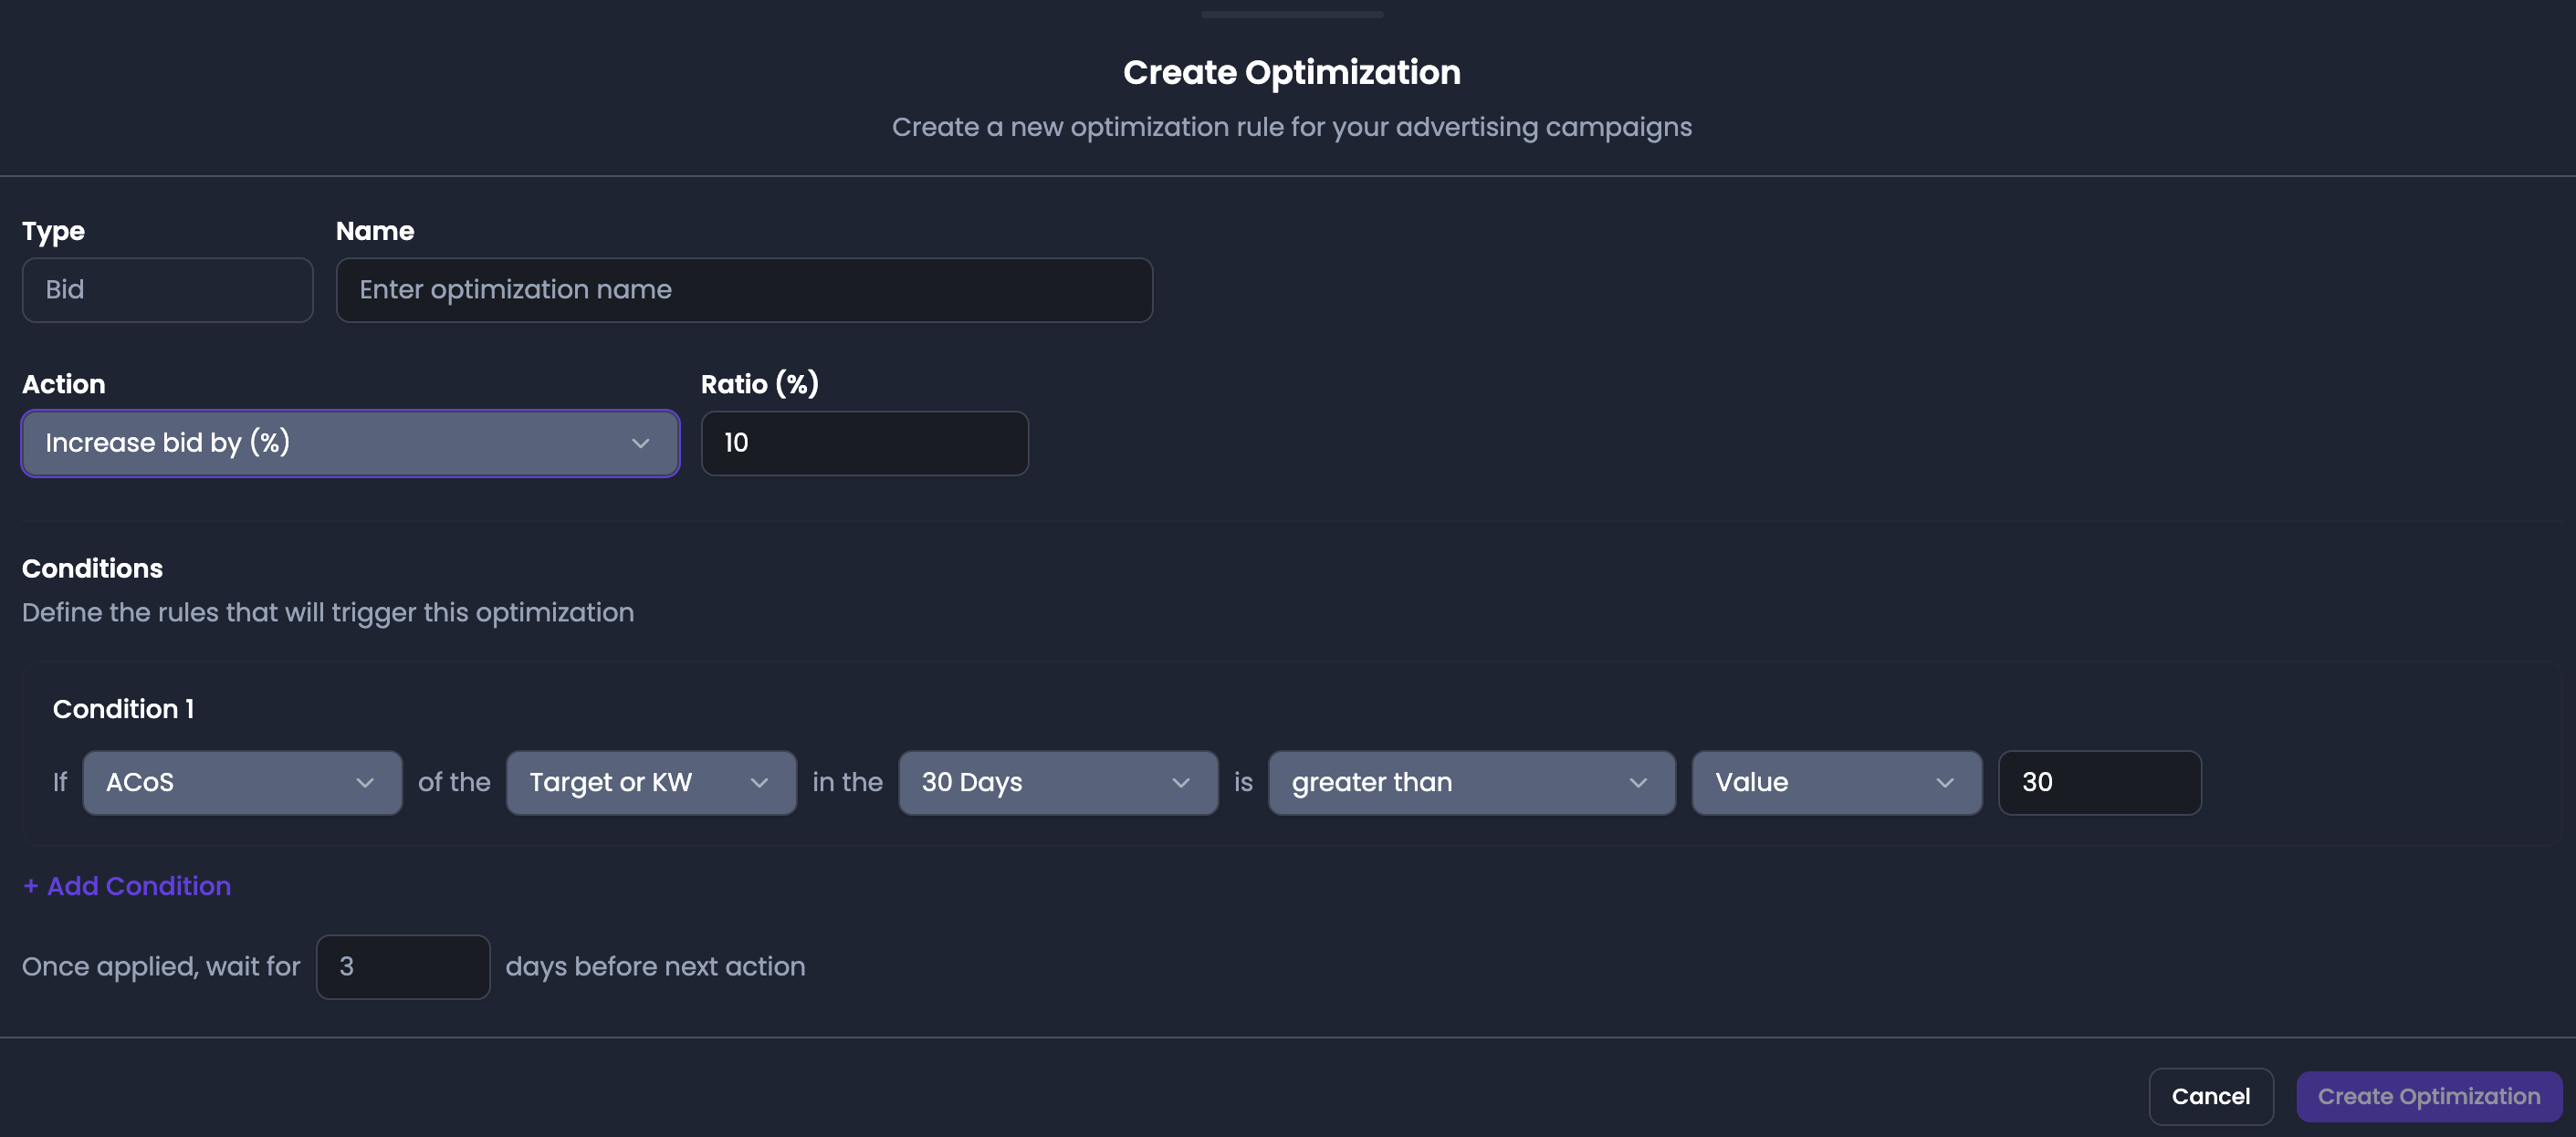The height and width of the screenshot is (1137, 2576).
Task: Click the Ratio (%) input showing 10
Action: [x=864, y=443]
